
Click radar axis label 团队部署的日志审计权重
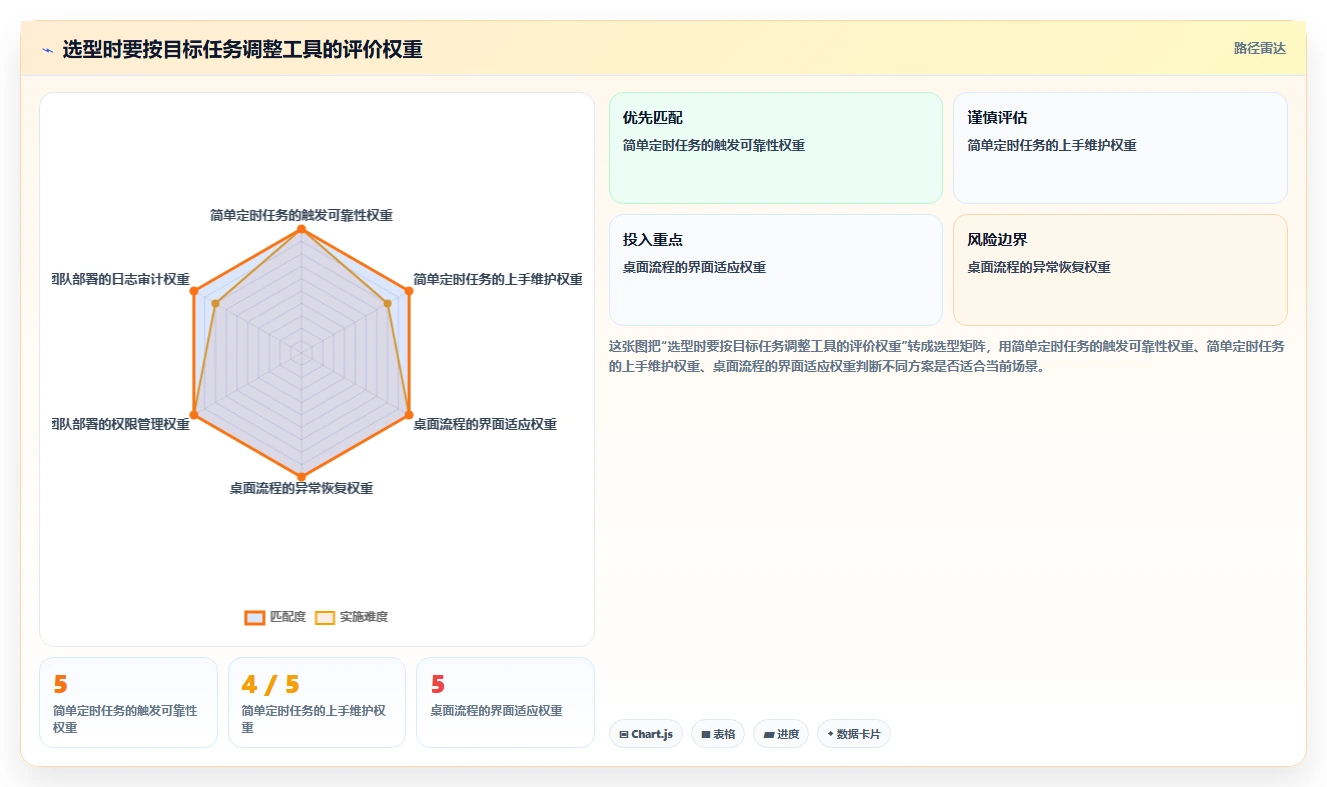(x=121, y=279)
